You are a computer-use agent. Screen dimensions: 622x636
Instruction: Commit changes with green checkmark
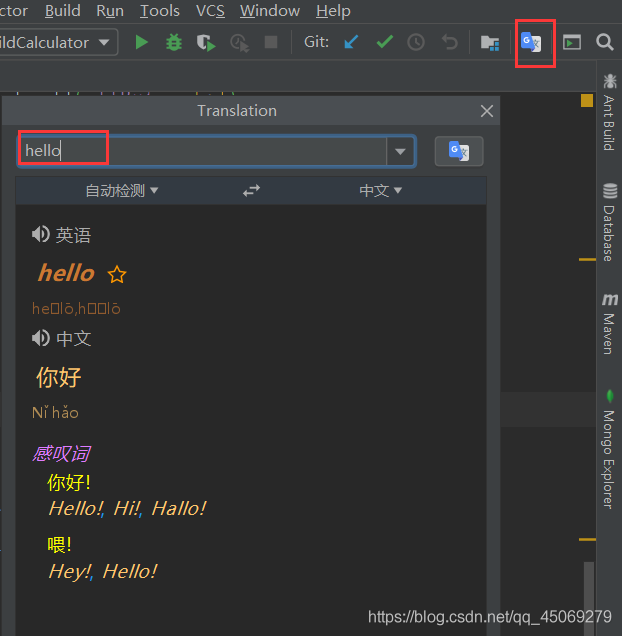pyautogui.click(x=385, y=42)
